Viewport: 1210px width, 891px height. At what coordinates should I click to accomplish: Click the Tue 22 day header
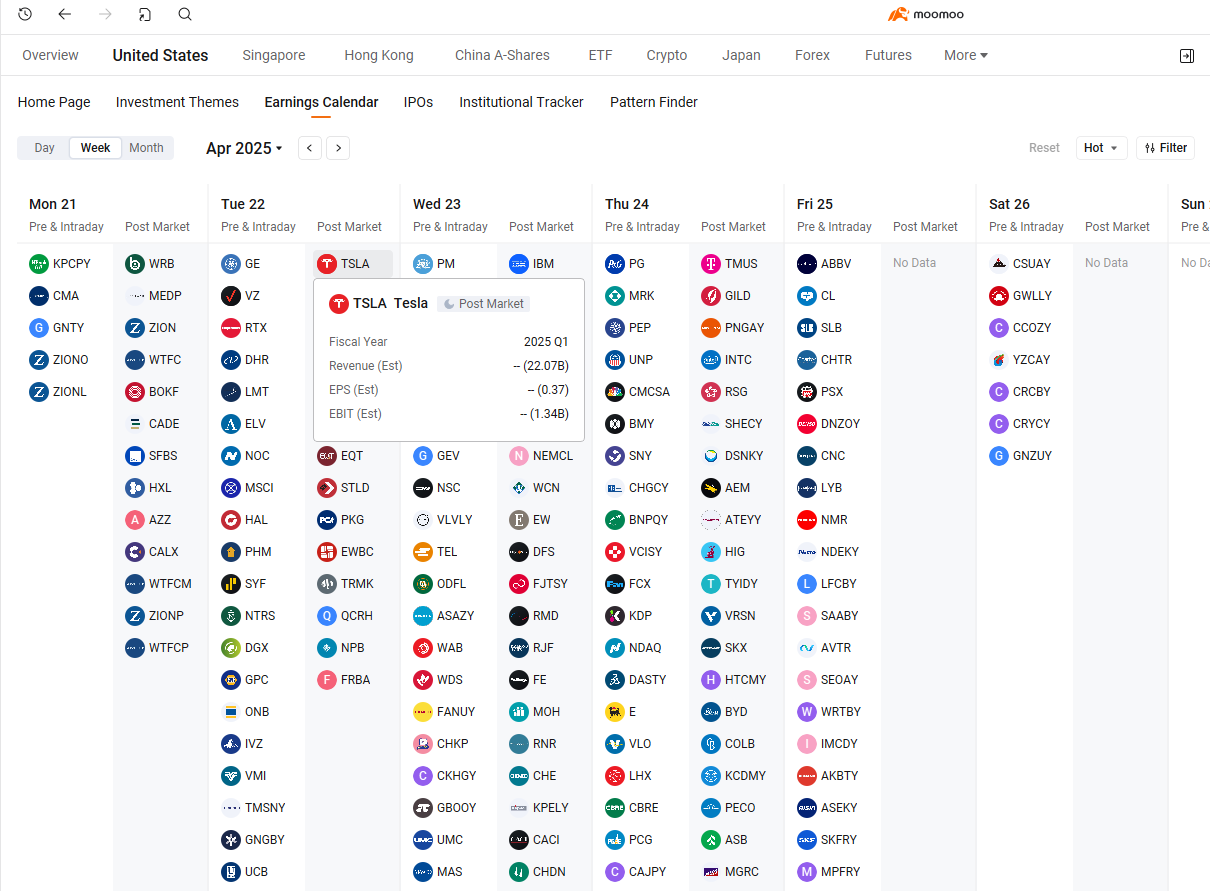click(243, 204)
